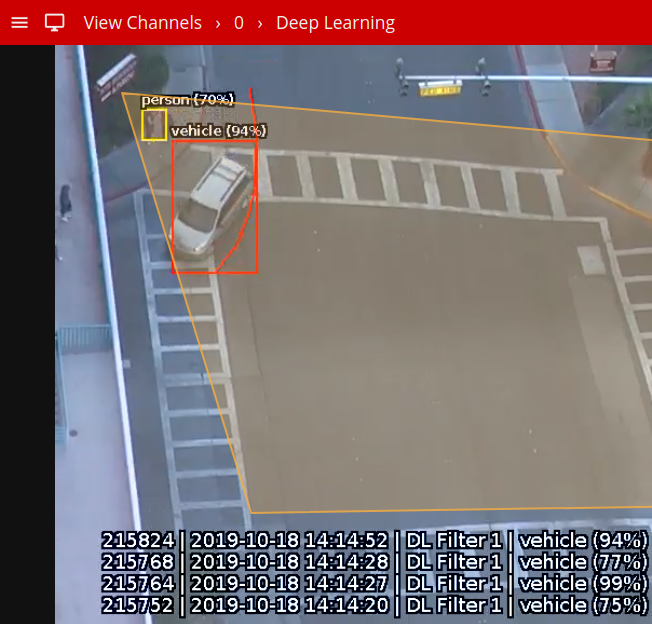Viewport: 652px width, 624px height.
Task: Click the white car in red box
Action: point(210,208)
